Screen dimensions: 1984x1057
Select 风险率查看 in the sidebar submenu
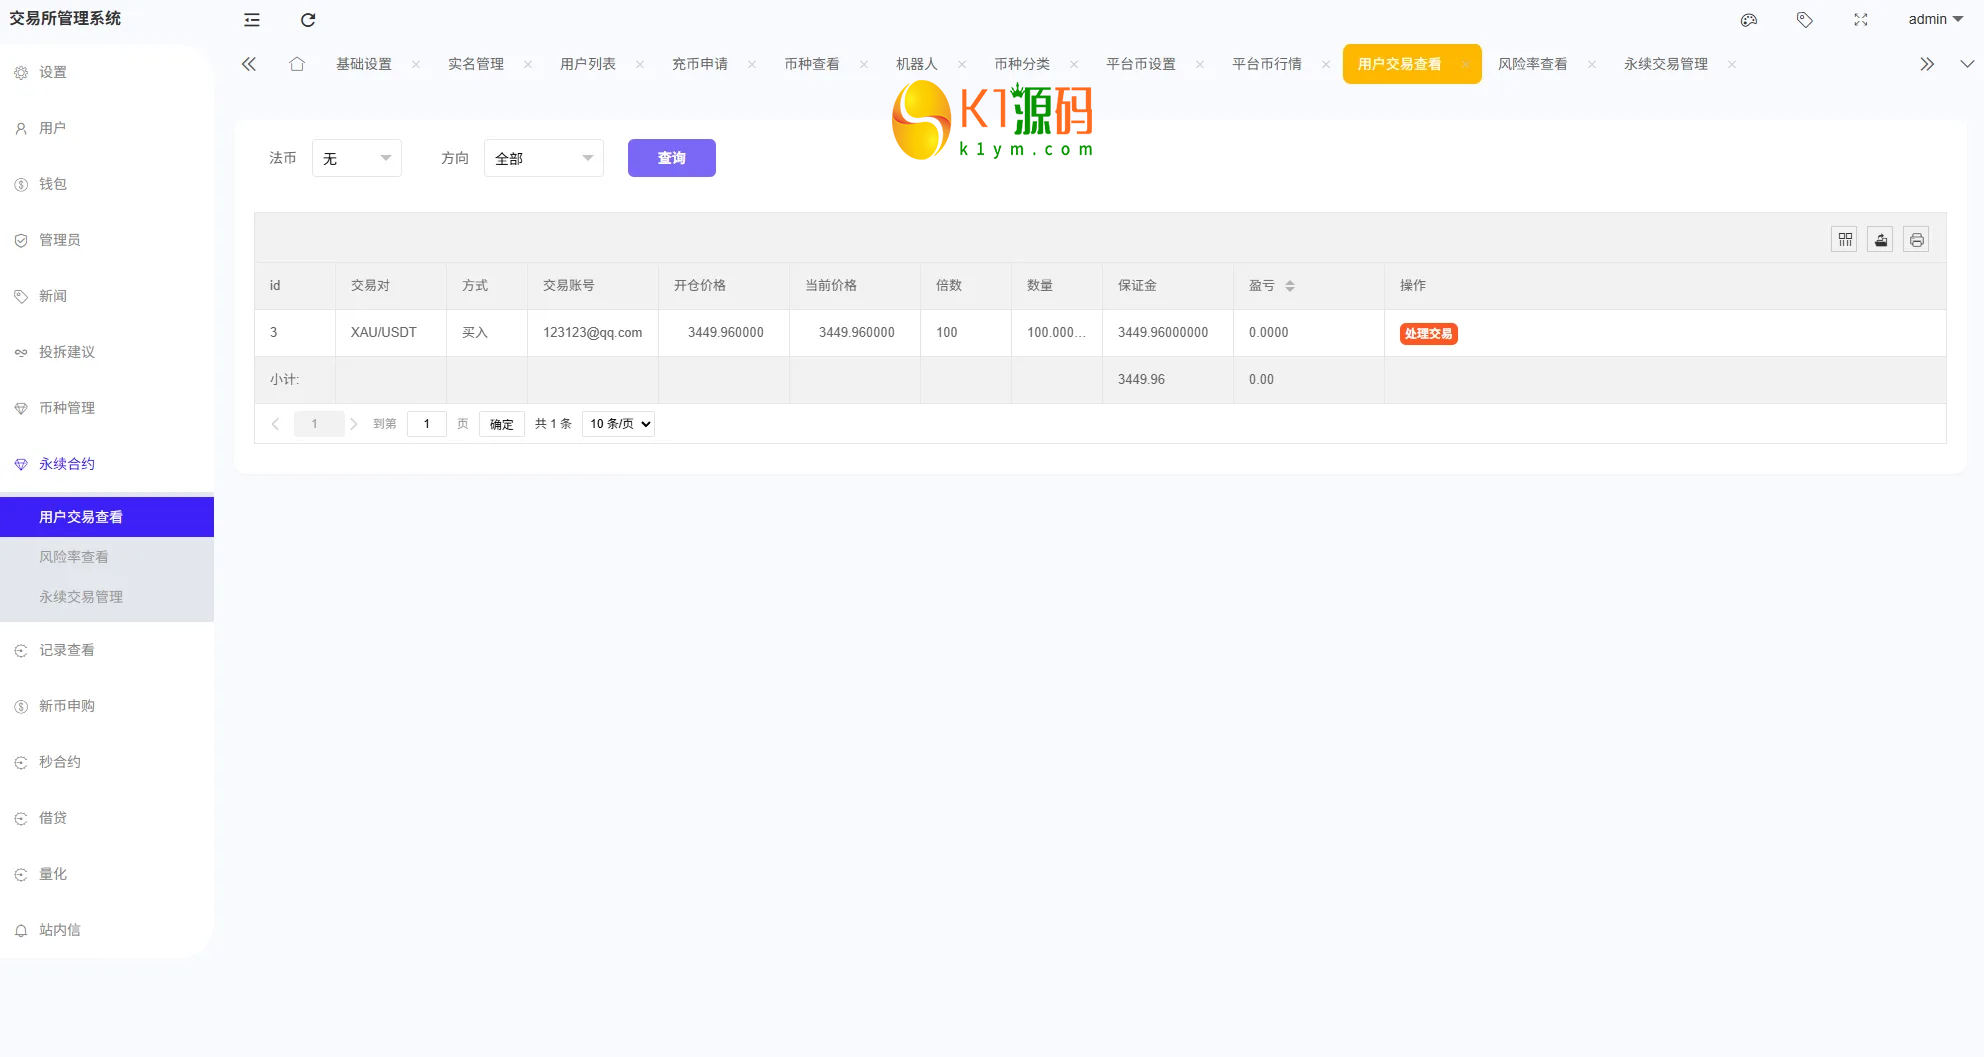pos(107,557)
